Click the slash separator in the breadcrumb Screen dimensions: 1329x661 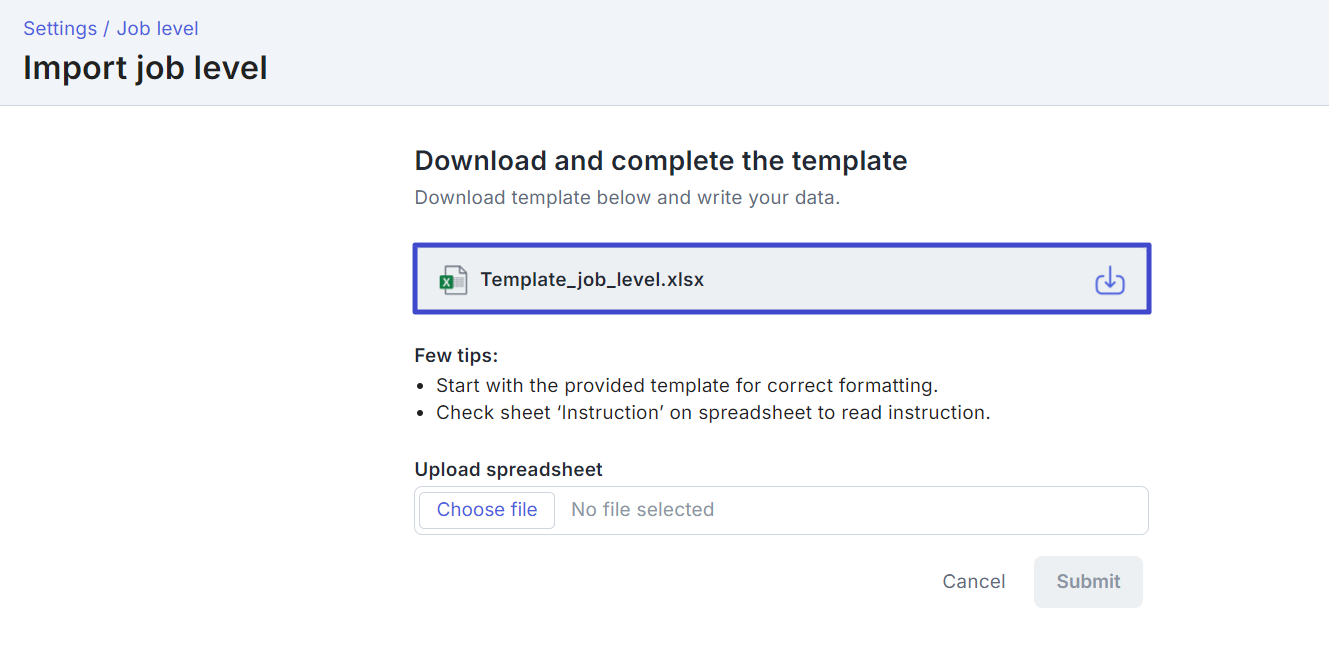107,29
